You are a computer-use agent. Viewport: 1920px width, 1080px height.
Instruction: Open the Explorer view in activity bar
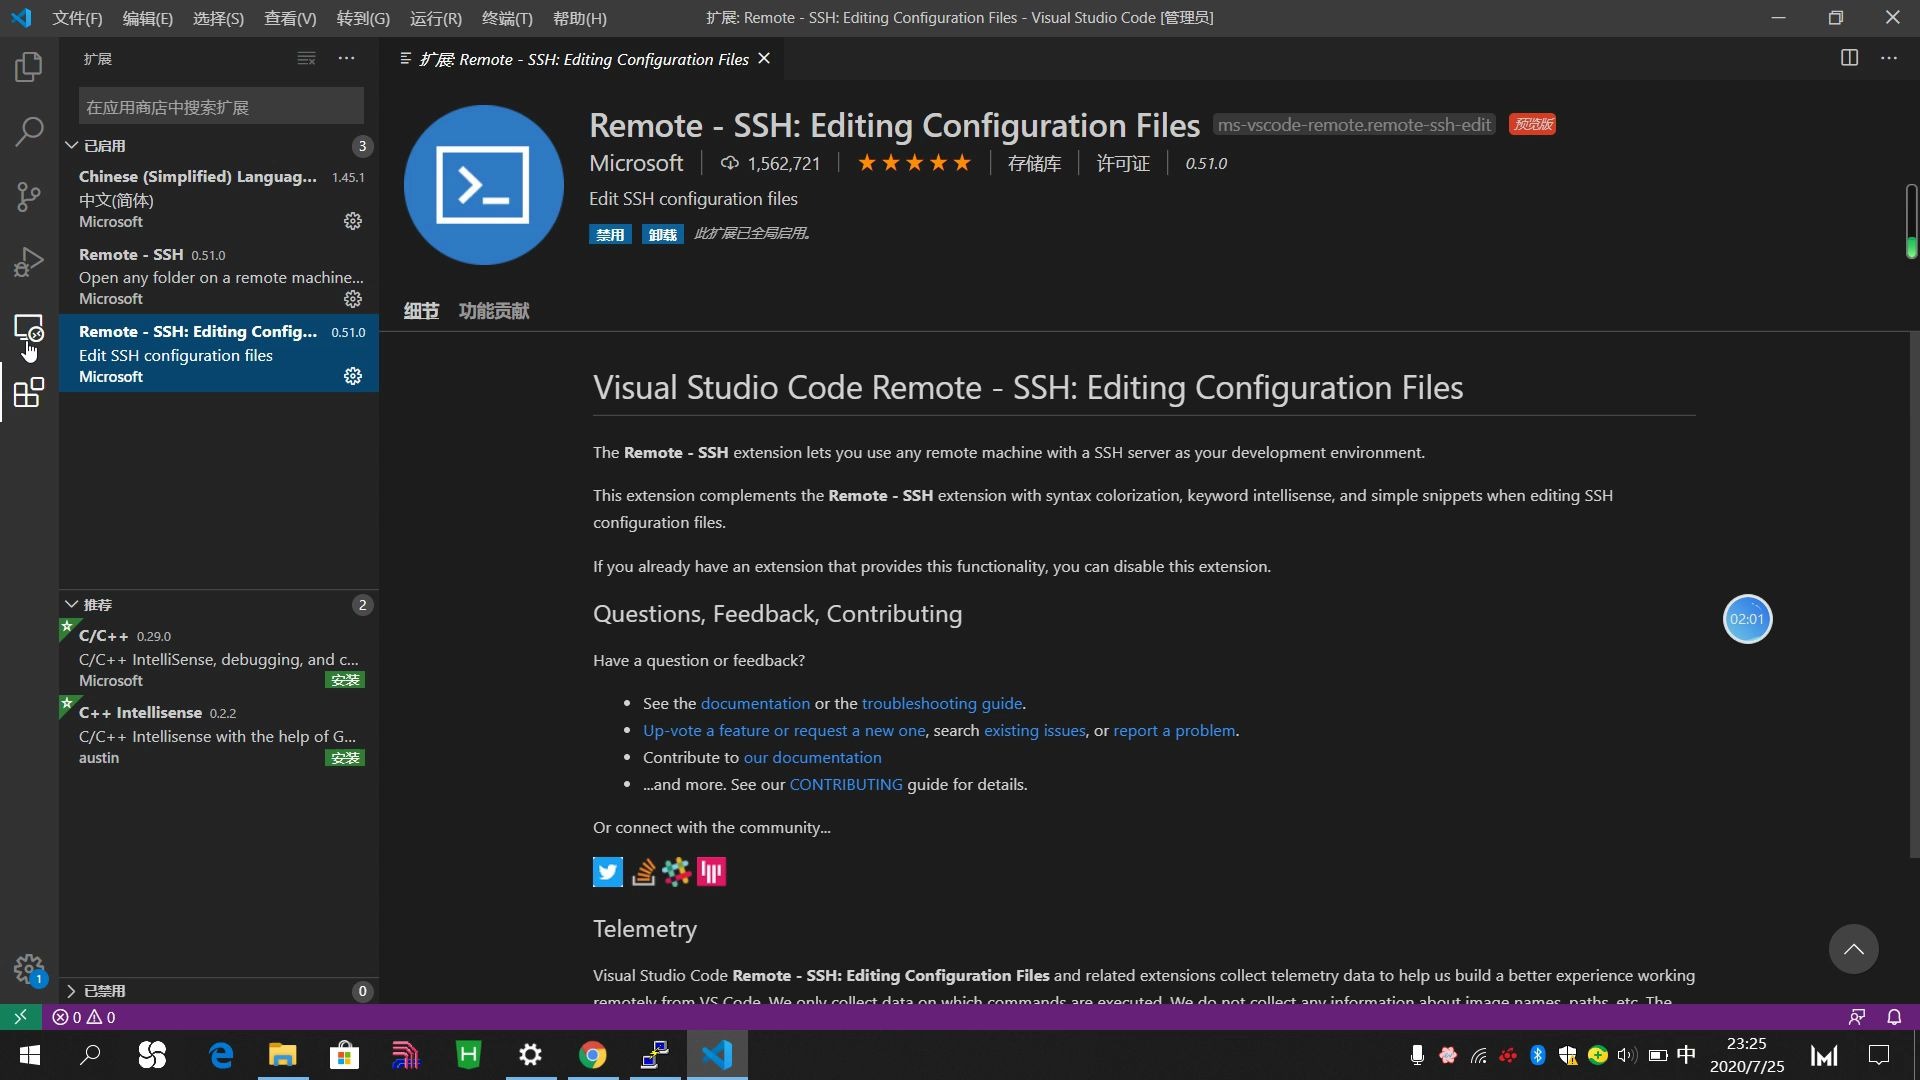tap(29, 67)
